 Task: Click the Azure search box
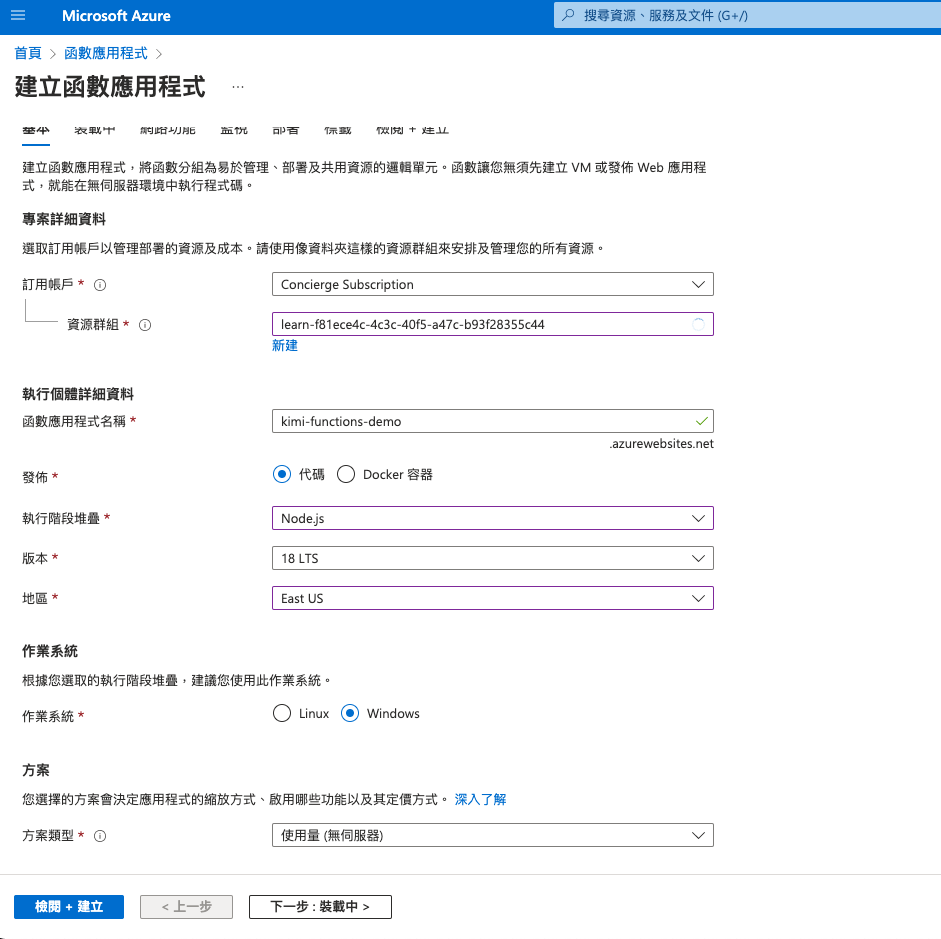tap(747, 16)
